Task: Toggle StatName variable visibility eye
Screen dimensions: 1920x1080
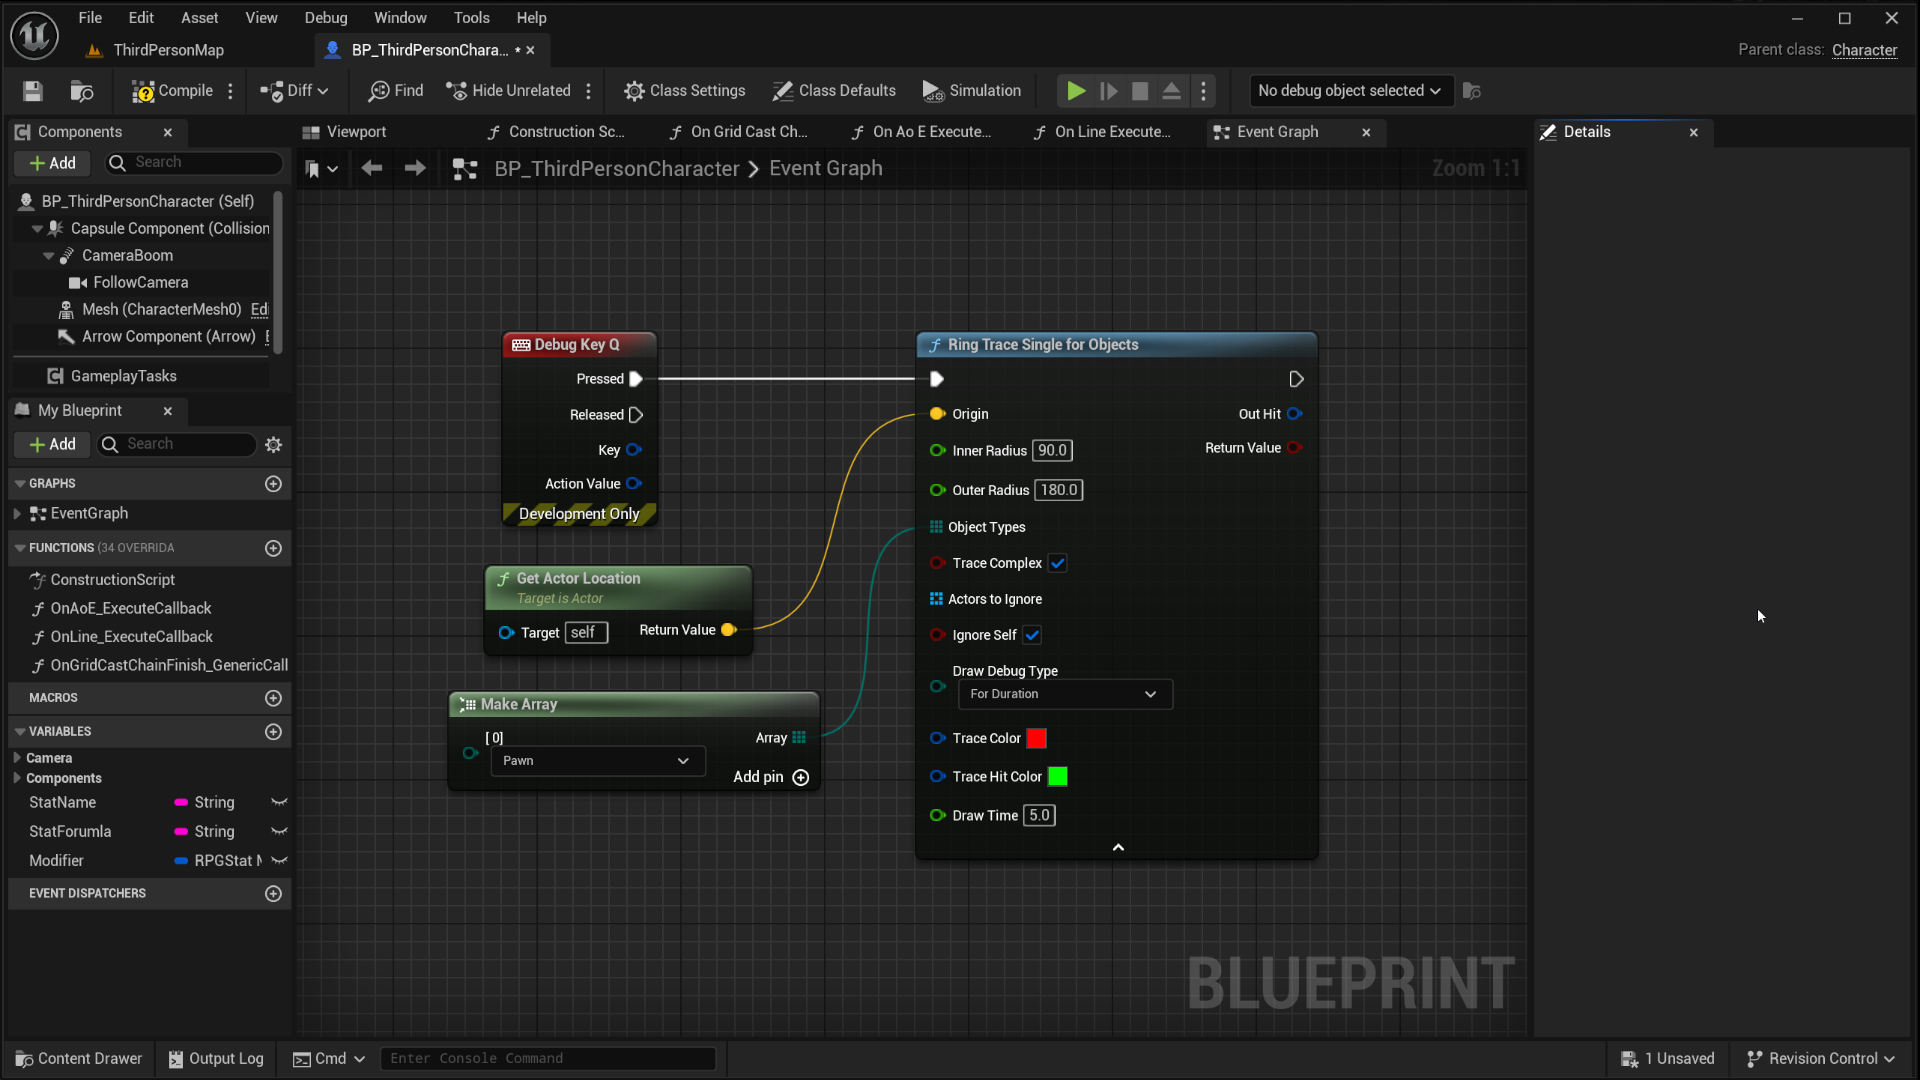Action: click(x=279, y=803)
